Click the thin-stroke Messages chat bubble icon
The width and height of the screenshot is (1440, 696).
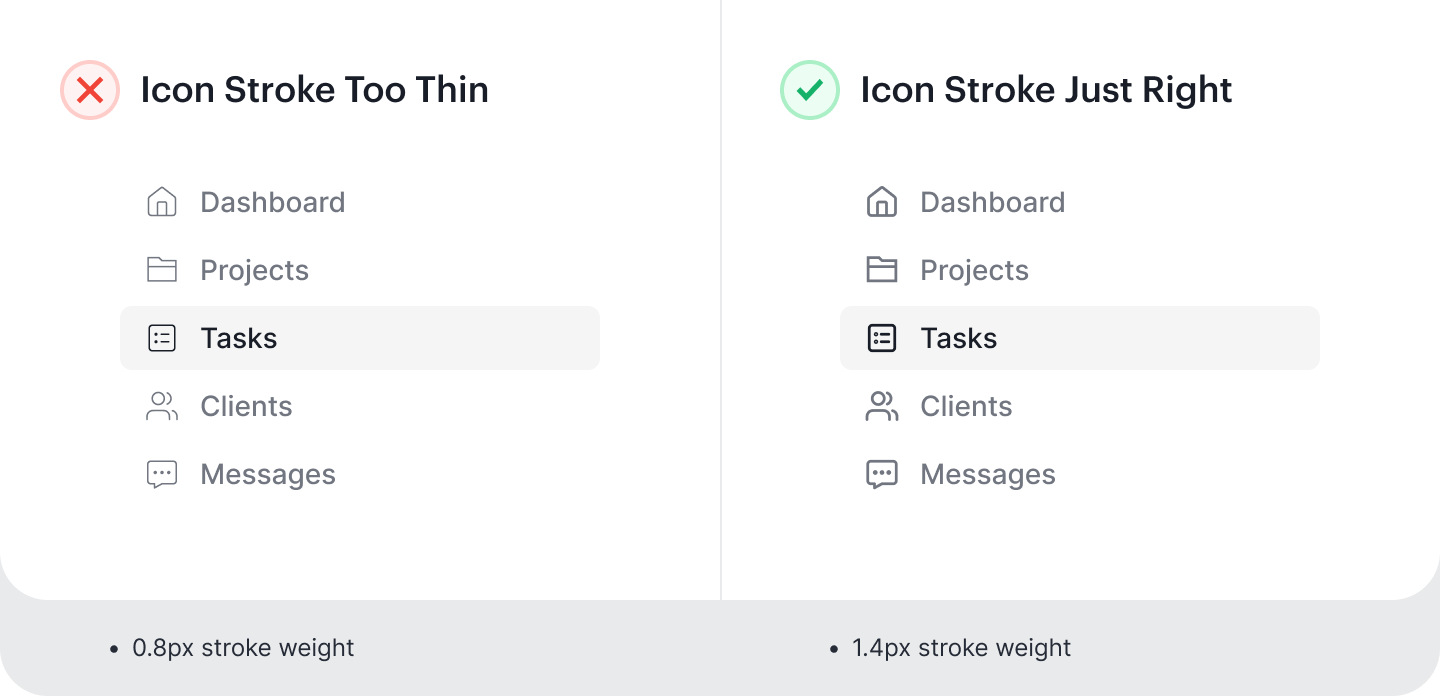point(162,474)
